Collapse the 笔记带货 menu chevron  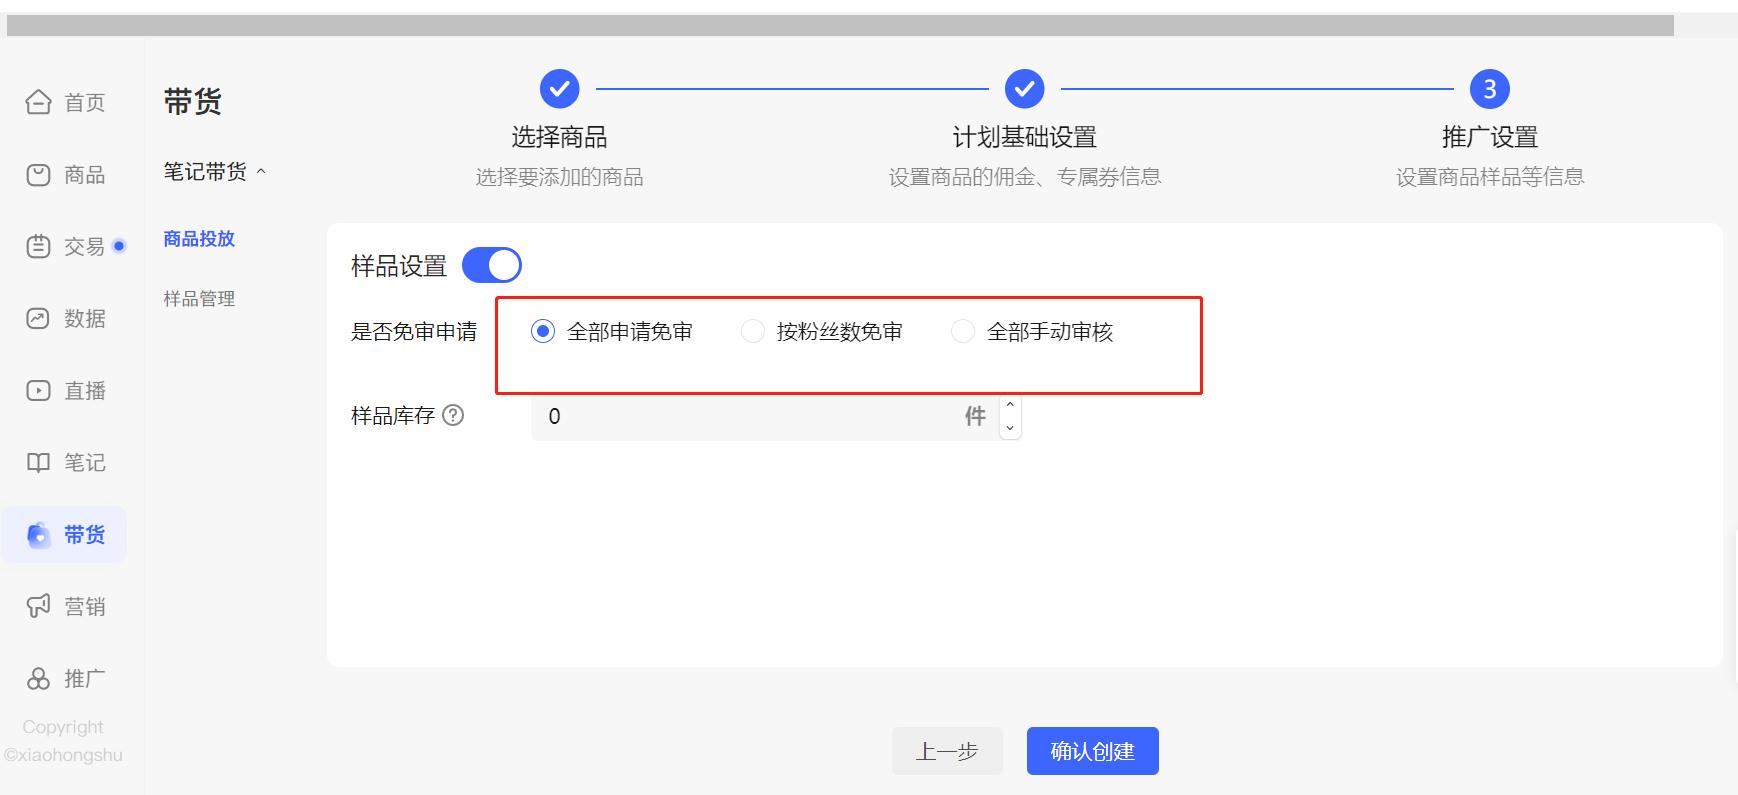tap(263, 170)
